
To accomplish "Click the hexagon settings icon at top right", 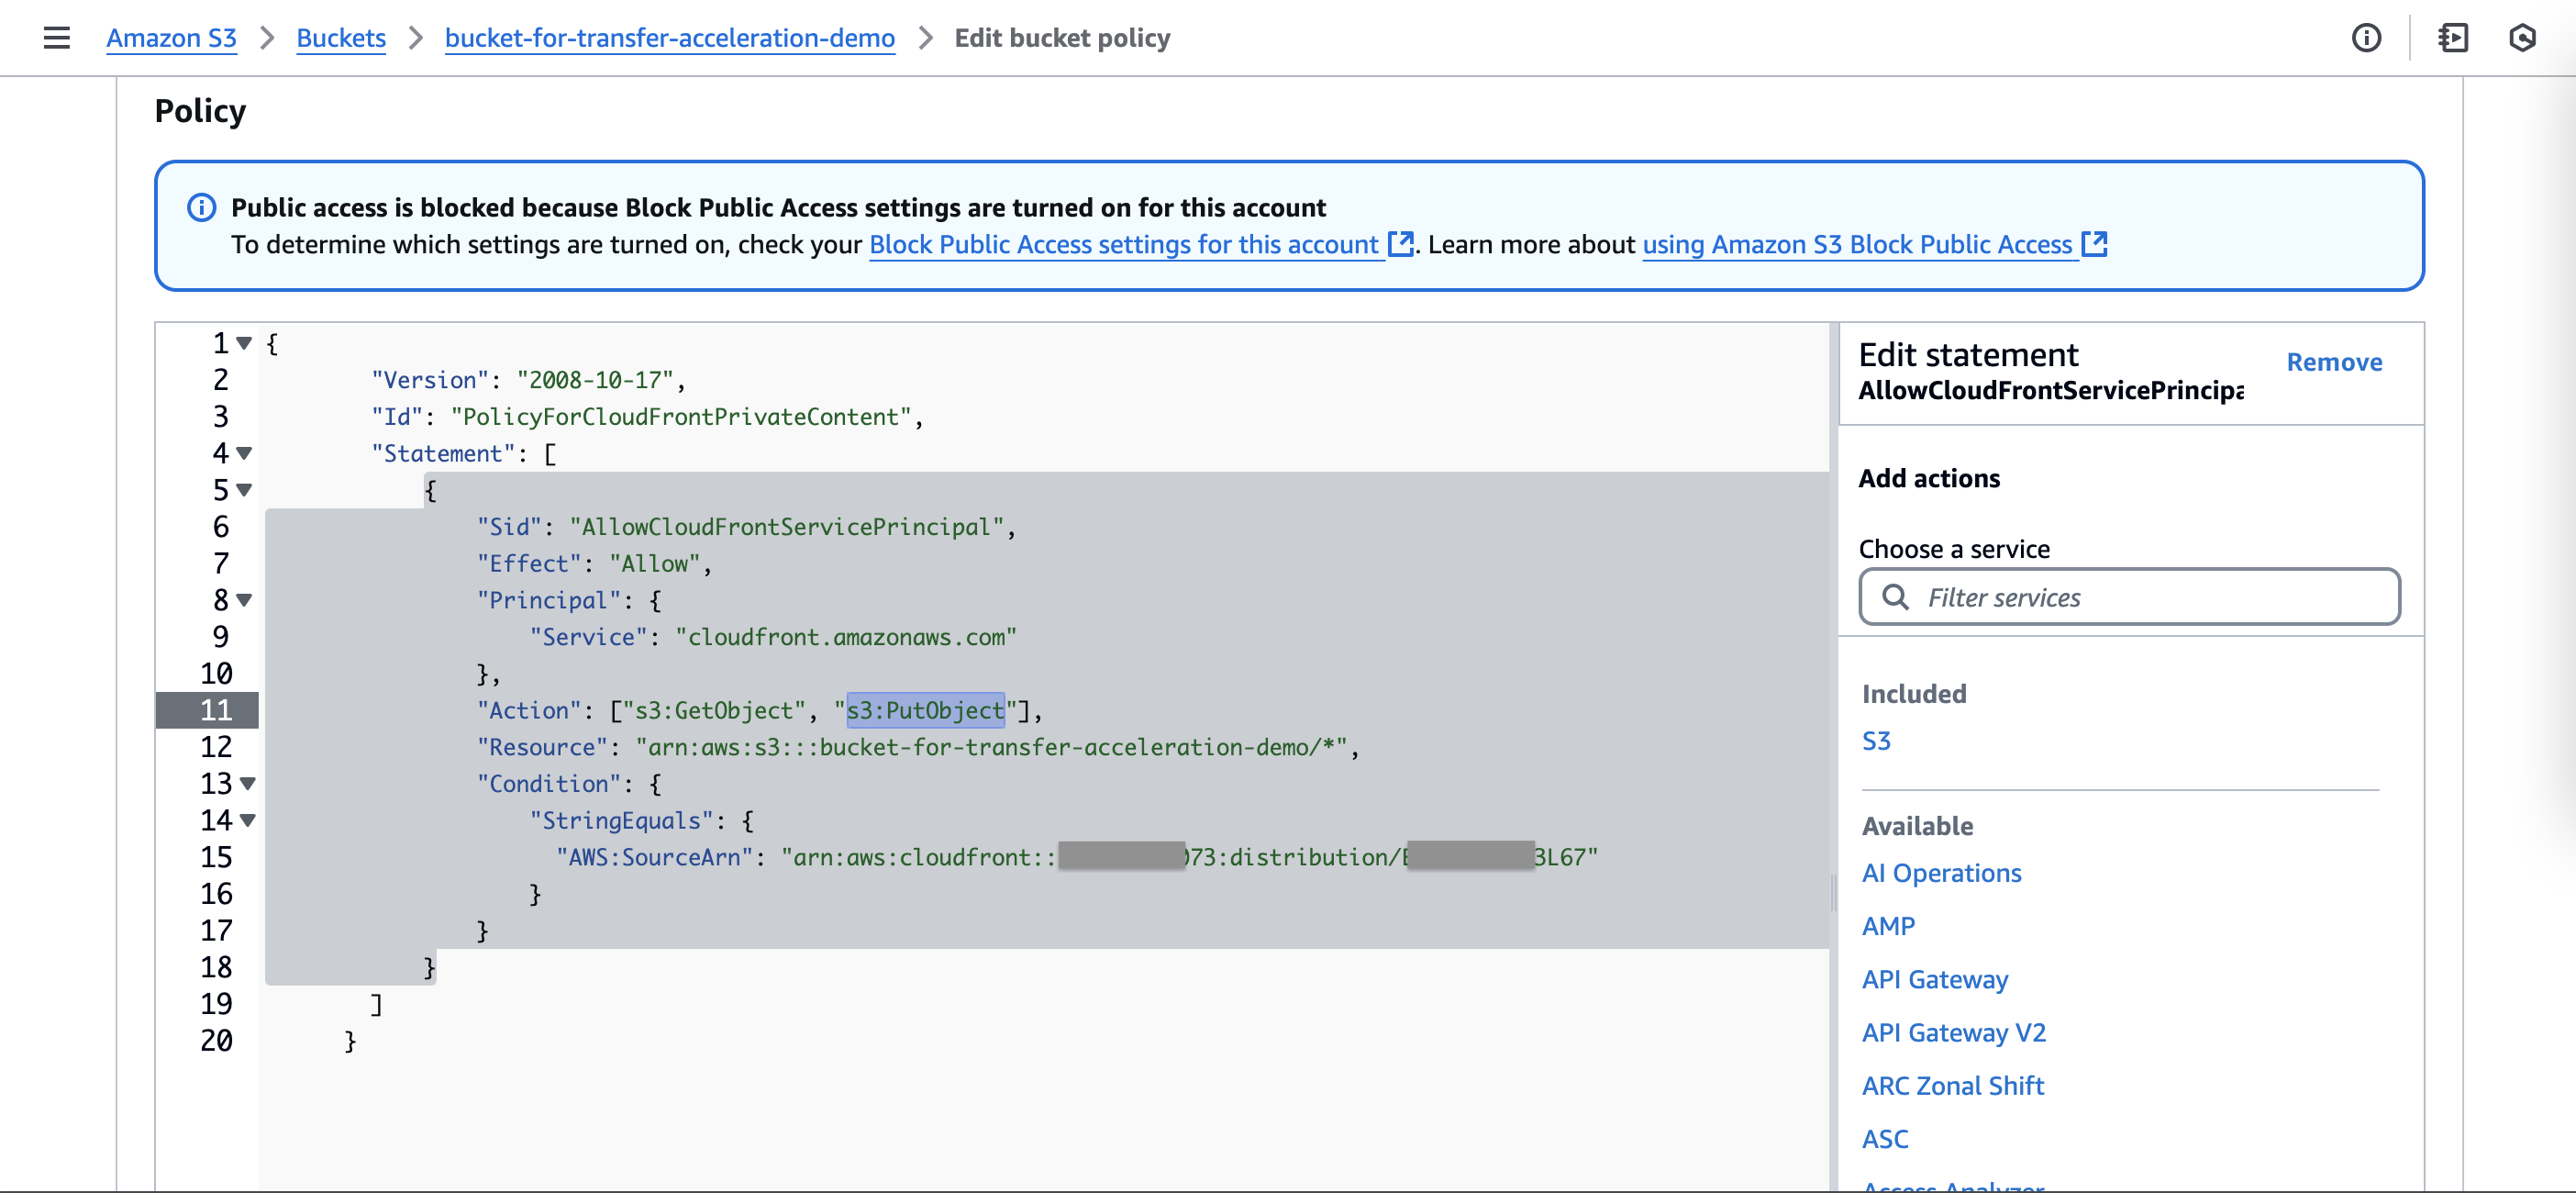I will [2522, 38].
